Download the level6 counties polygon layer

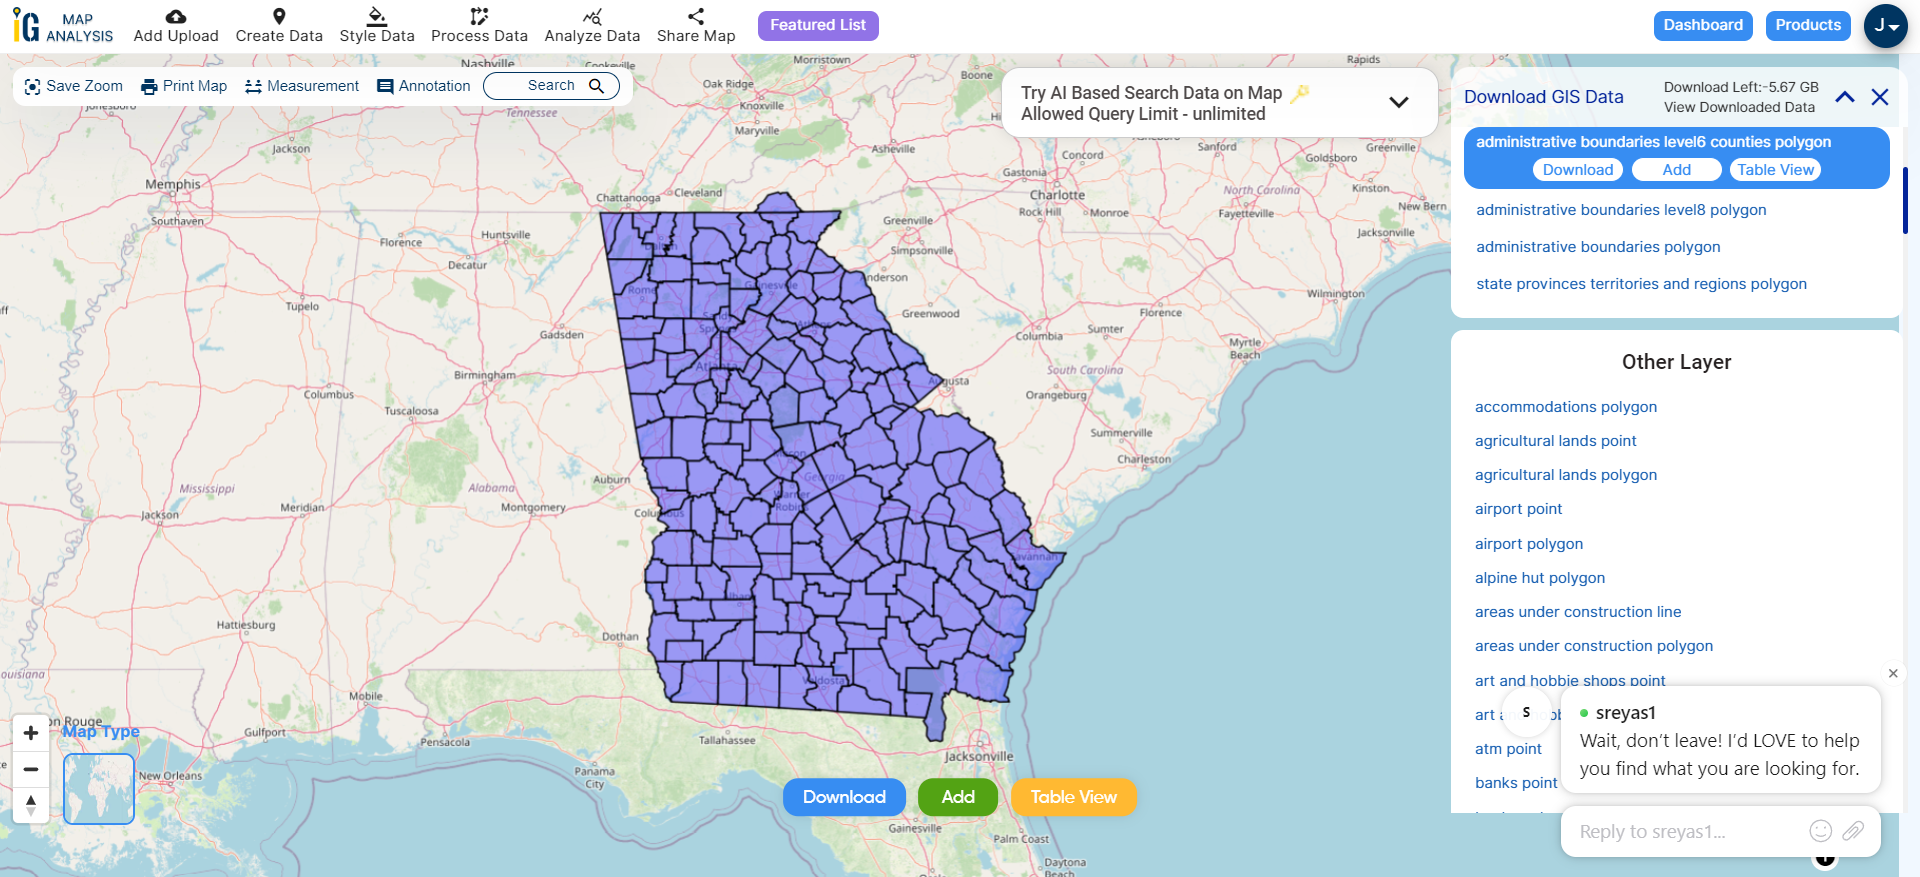tap(1577, 170)
